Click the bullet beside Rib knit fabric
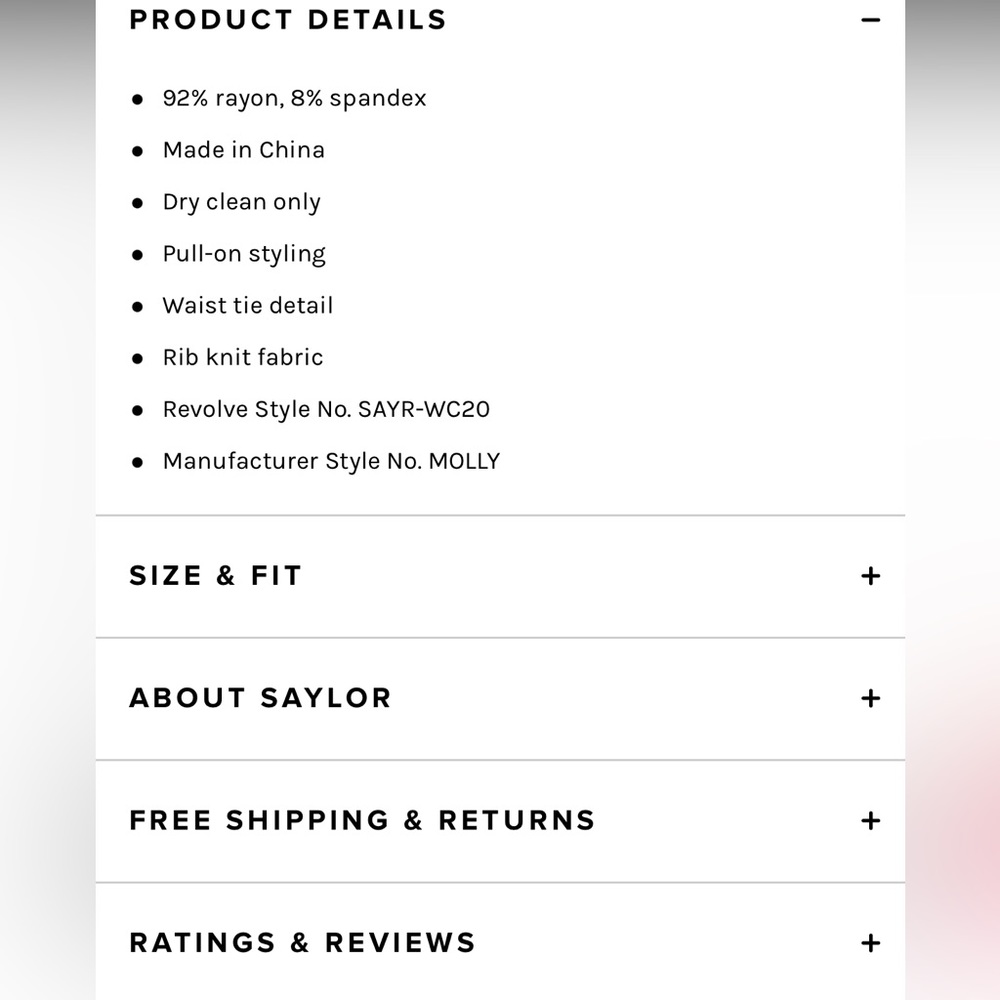This screenshot has height=1000, width=1000. coord(137,359)
